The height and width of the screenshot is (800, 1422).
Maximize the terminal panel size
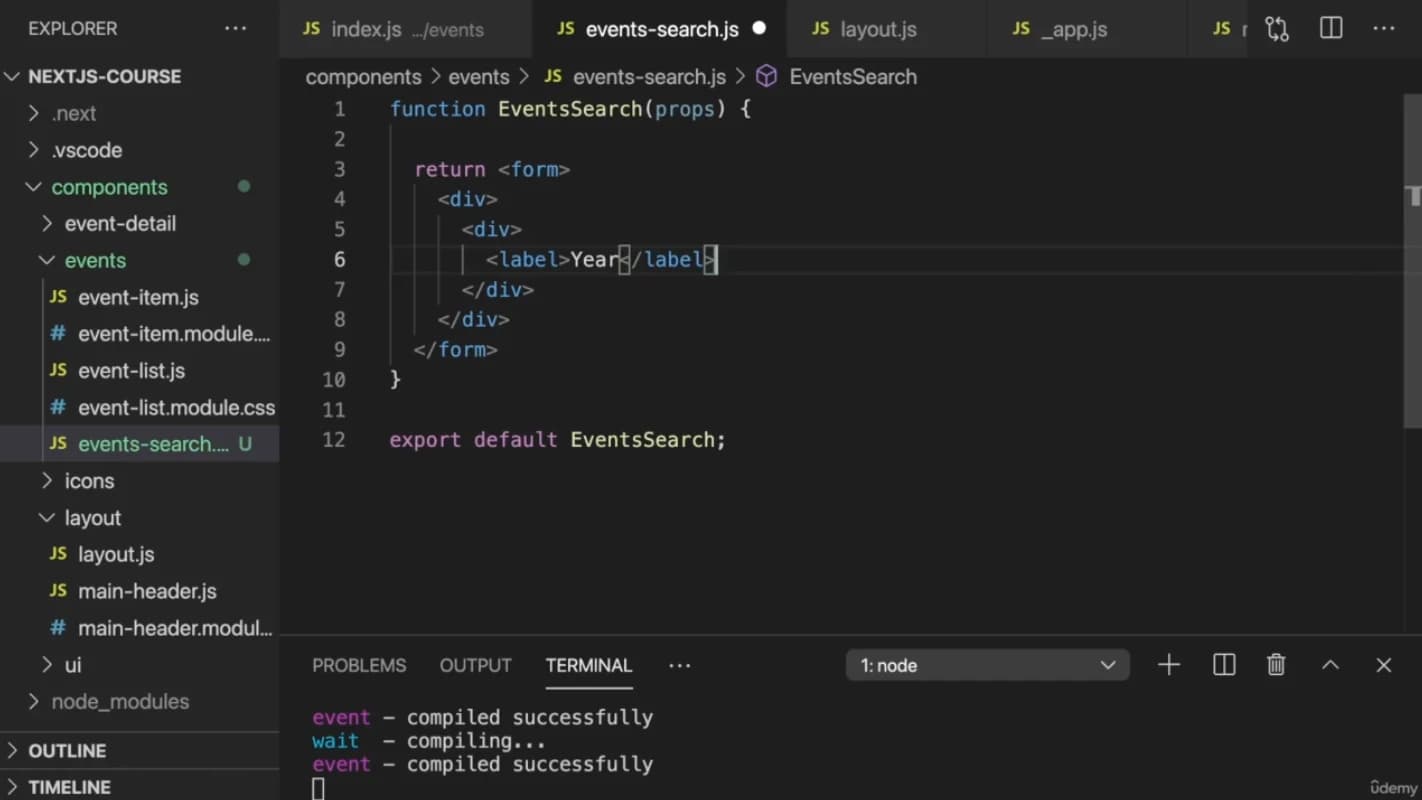1330,665
